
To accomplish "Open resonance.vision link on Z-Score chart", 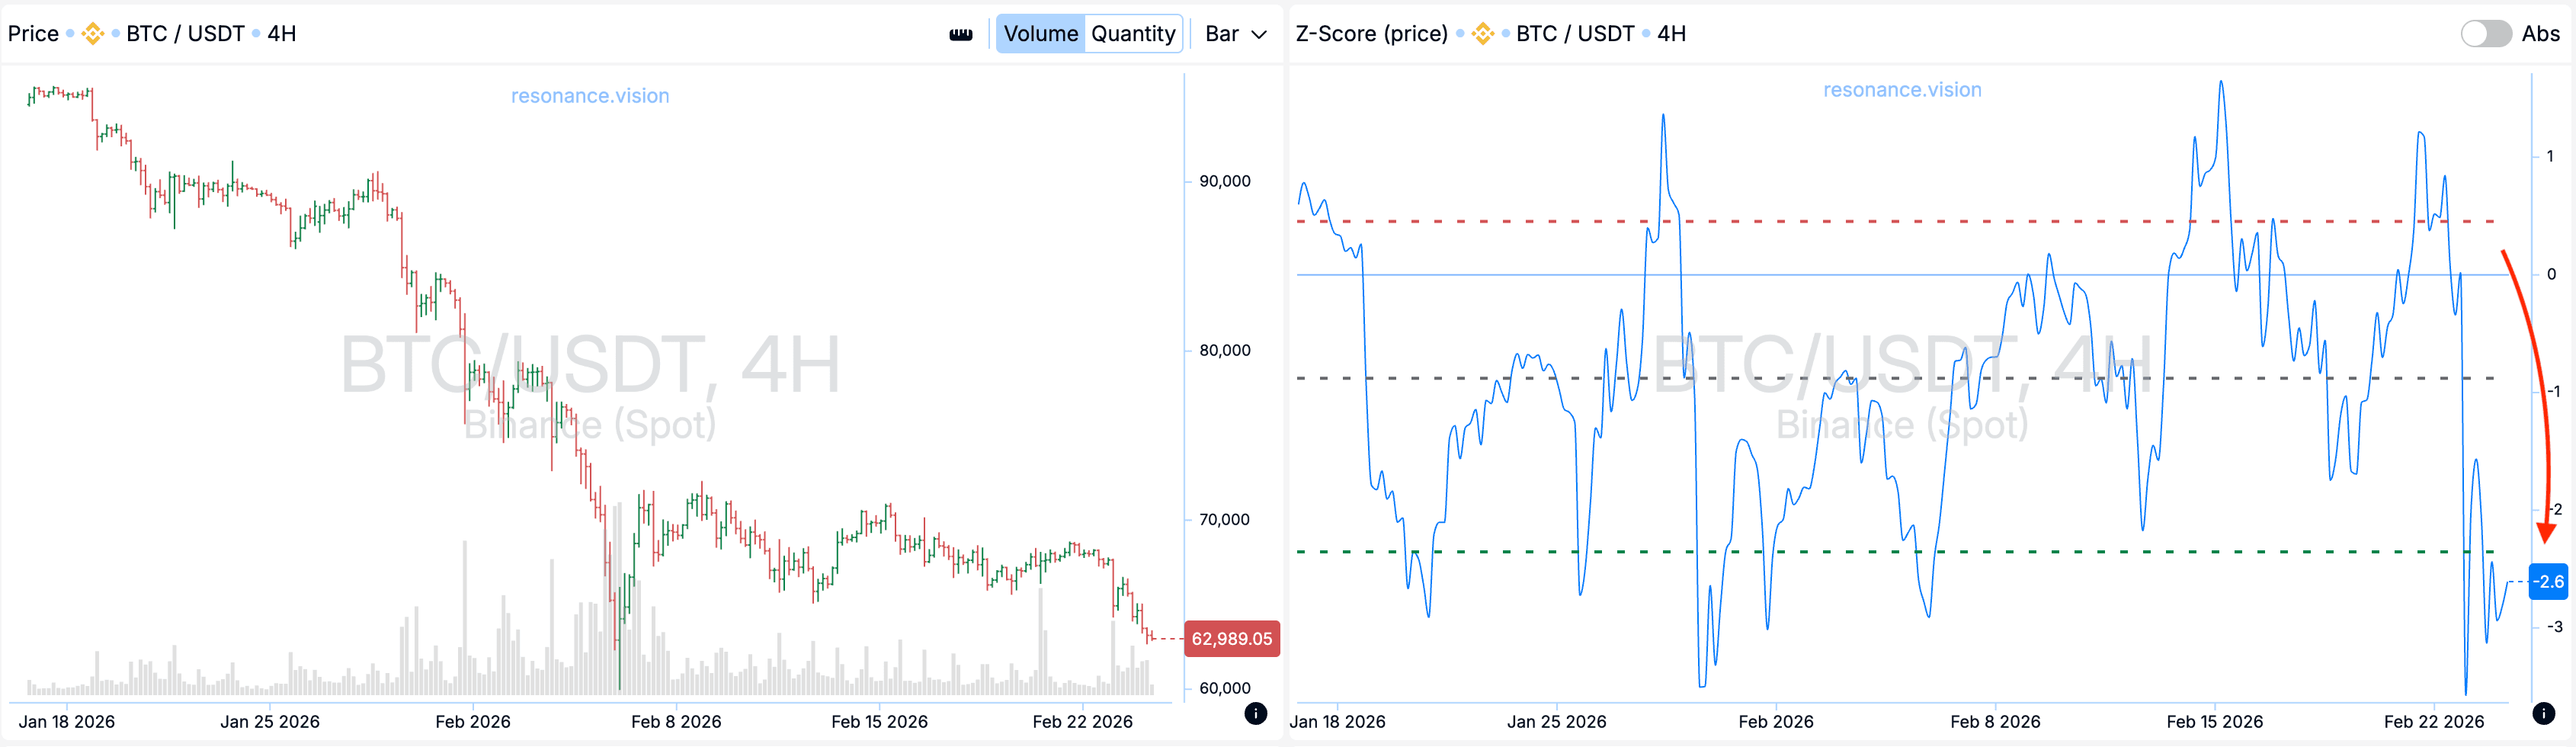I will click(1902, 90).
